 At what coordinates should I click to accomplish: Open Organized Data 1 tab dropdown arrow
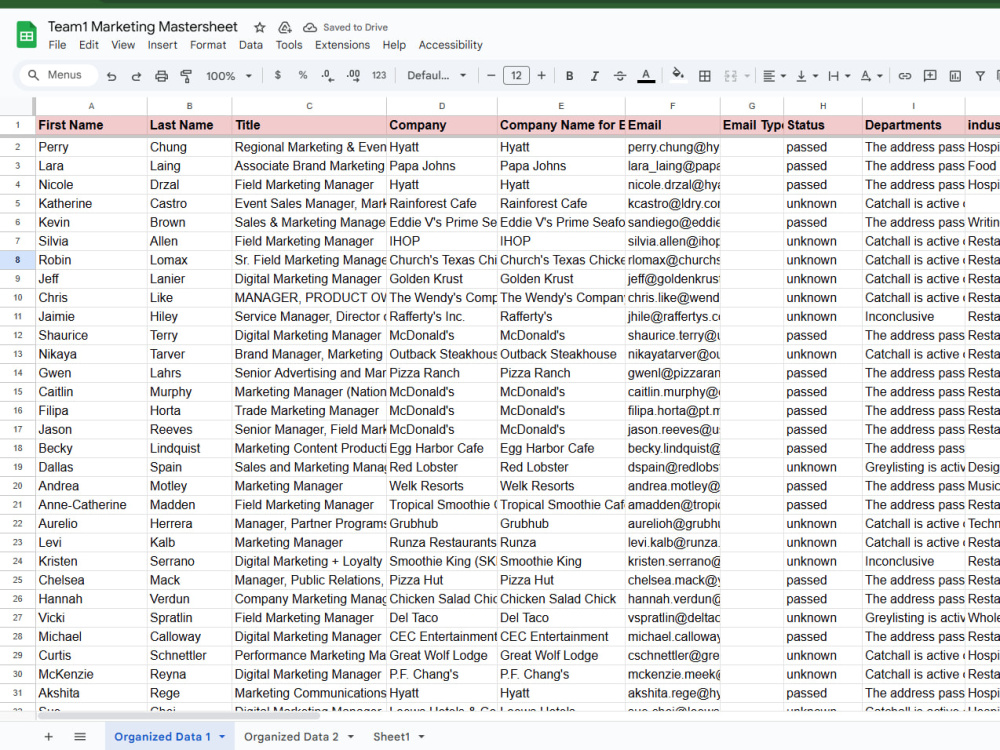point(222,737)
